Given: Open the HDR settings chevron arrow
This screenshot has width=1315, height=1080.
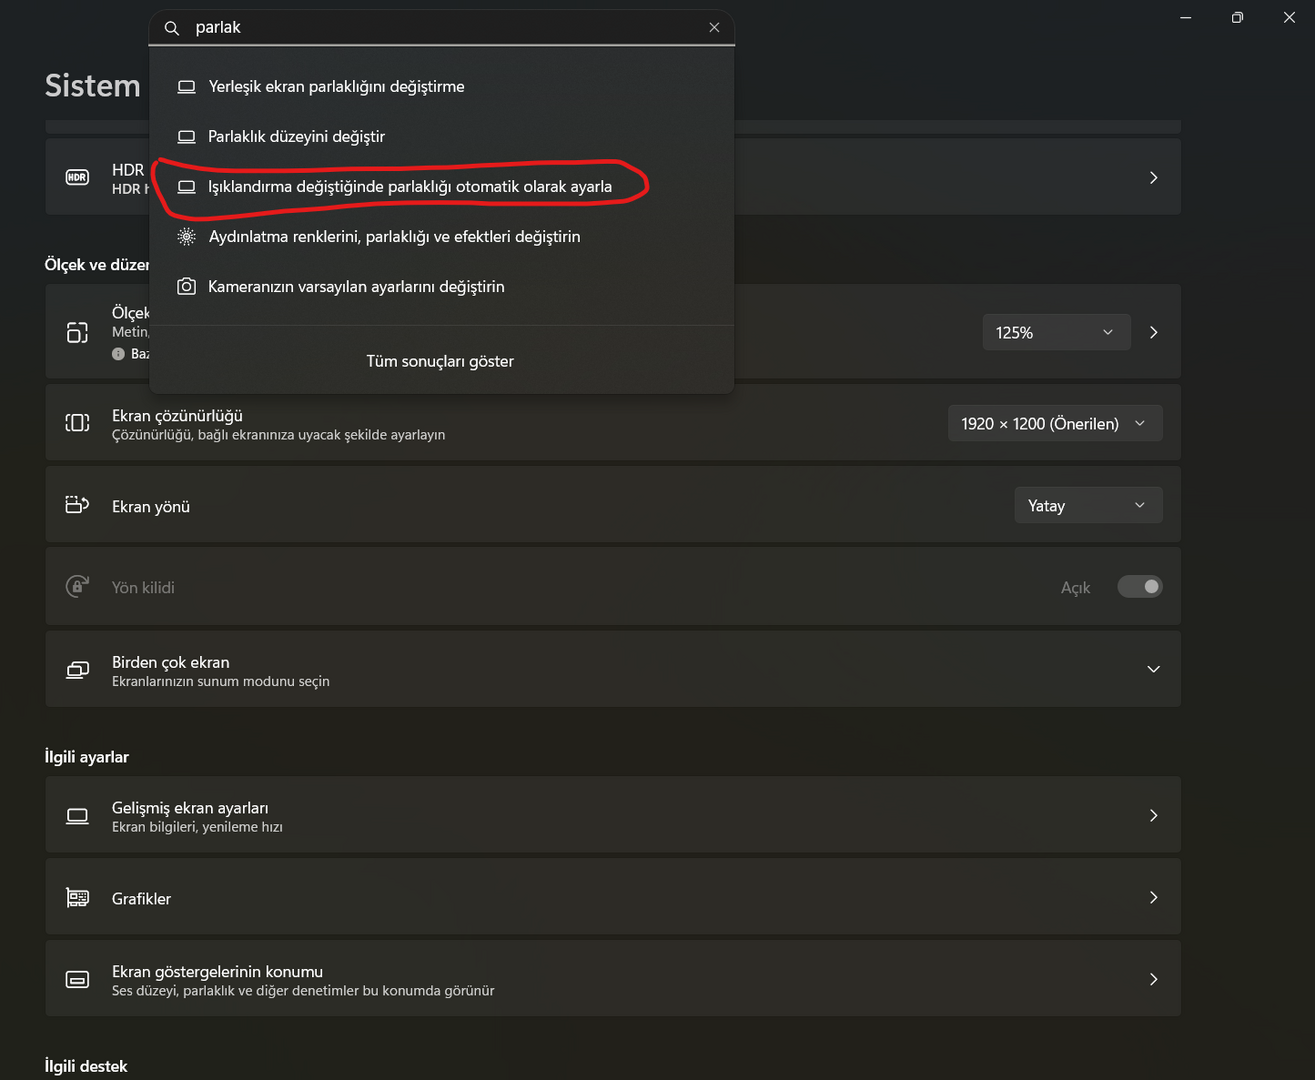Looking at the screenshot, I should coord(1153,178).
